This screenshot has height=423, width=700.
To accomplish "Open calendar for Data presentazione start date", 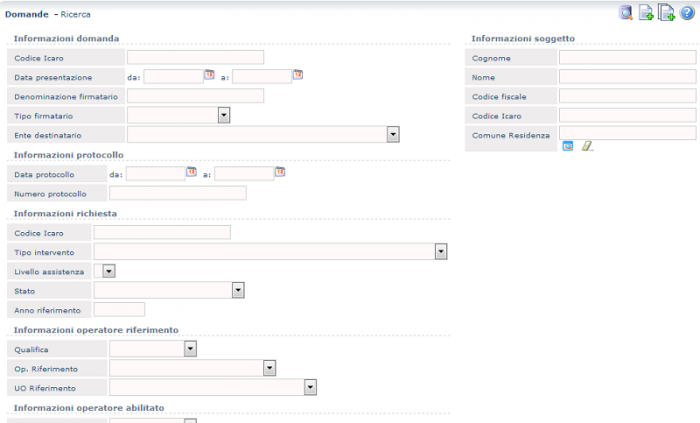I will point(210,74).
